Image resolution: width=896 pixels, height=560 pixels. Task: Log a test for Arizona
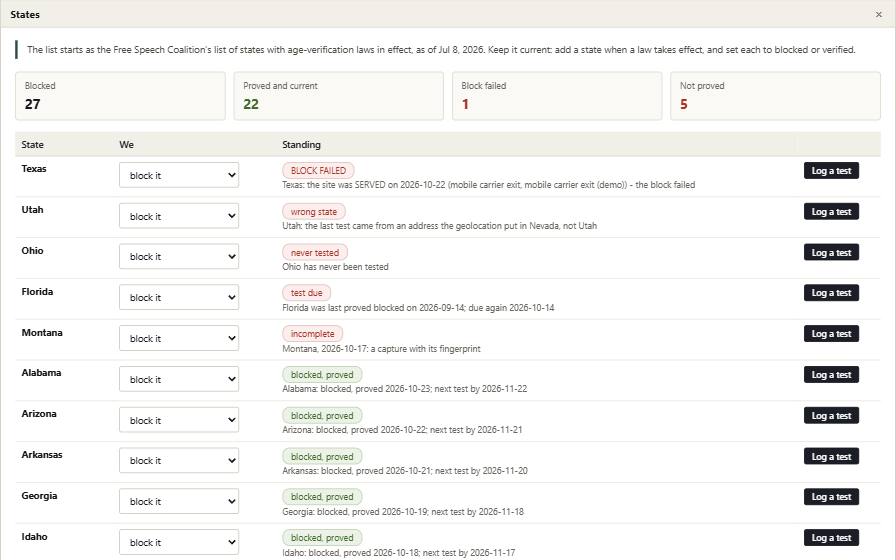pos(831,415)
